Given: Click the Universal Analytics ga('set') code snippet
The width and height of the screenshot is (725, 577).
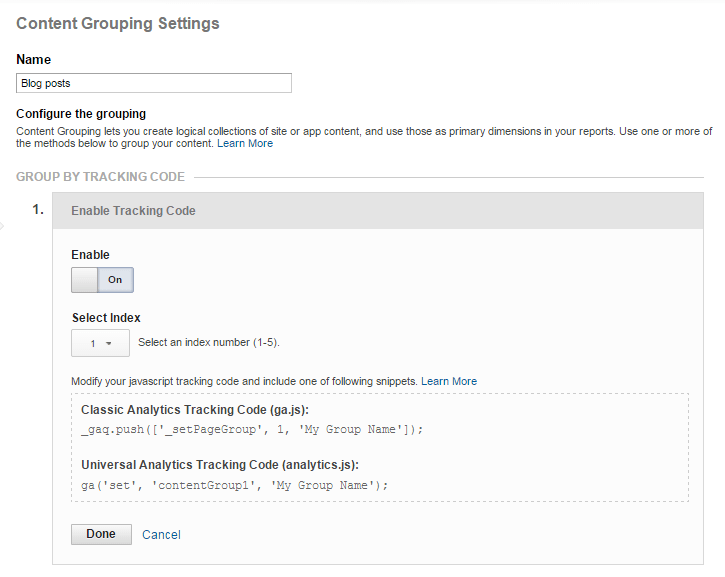Looking at the screenshot, I should [234, 485].
